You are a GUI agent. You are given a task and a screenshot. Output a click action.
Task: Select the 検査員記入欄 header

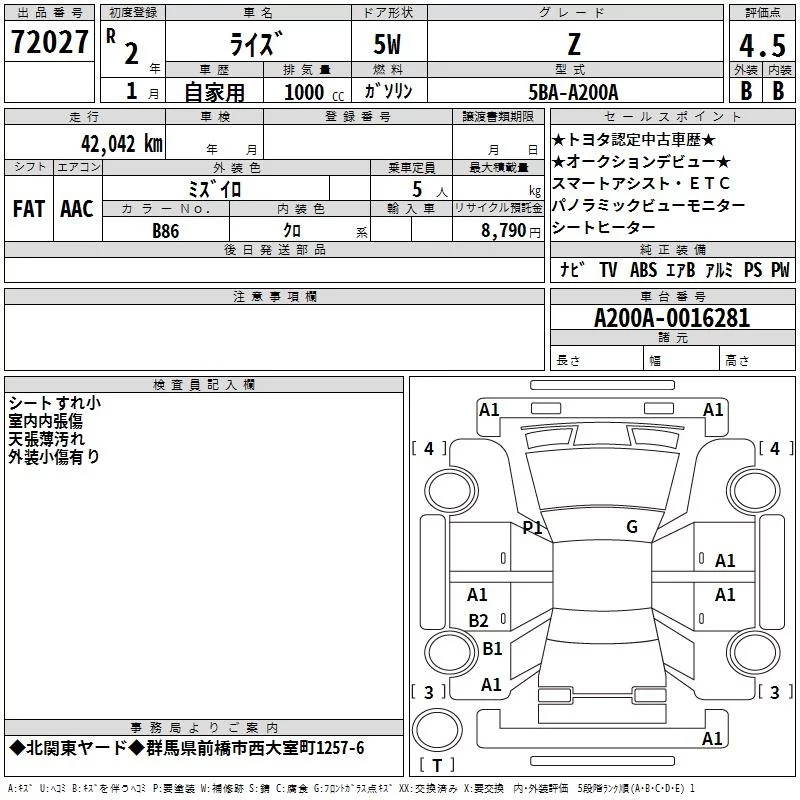[x=204, y=385]
